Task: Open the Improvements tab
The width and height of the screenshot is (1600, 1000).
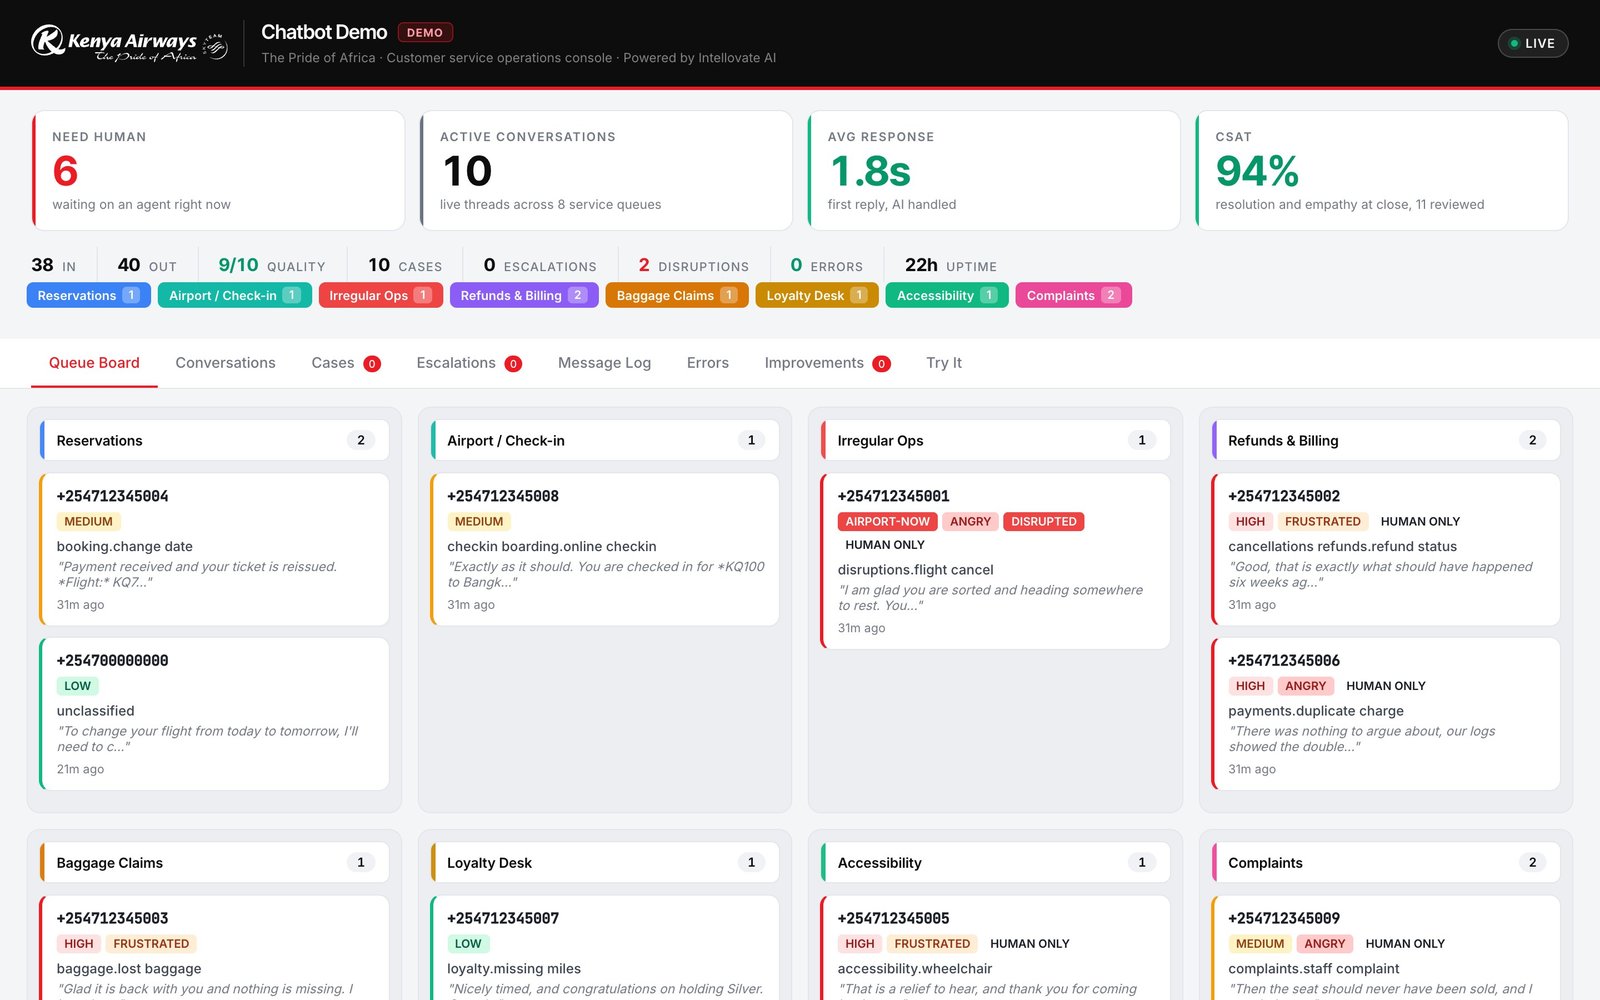Action: [x=827, y=363]
